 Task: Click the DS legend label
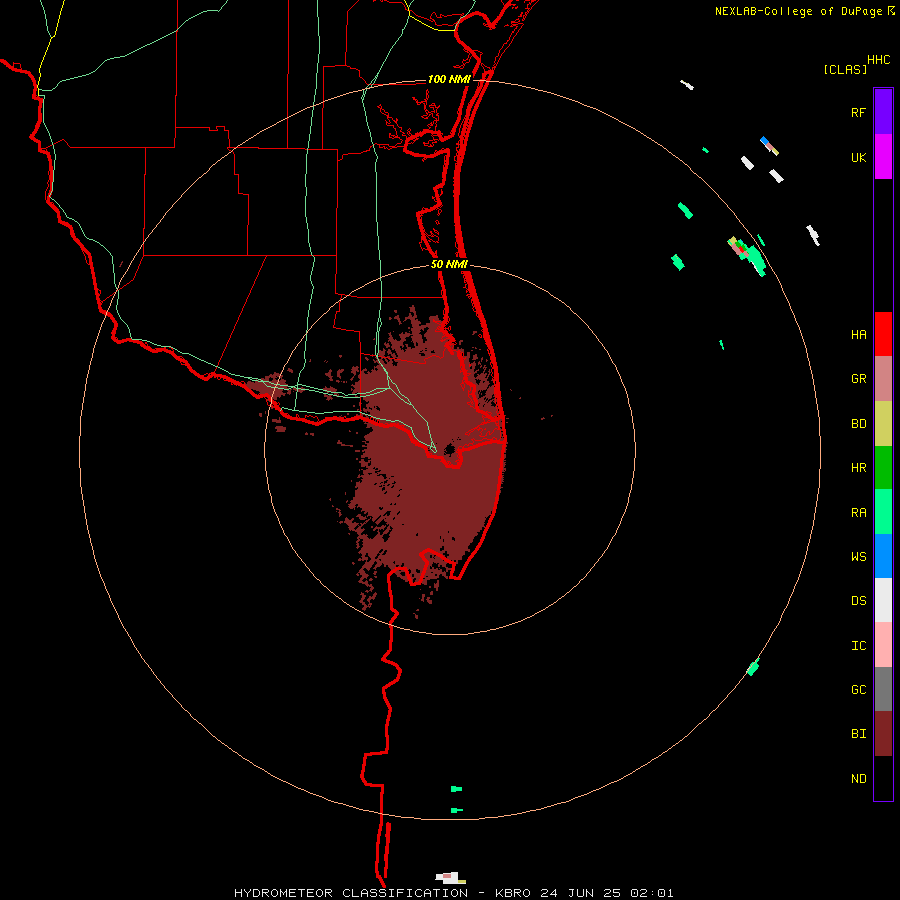coord(858,600)
